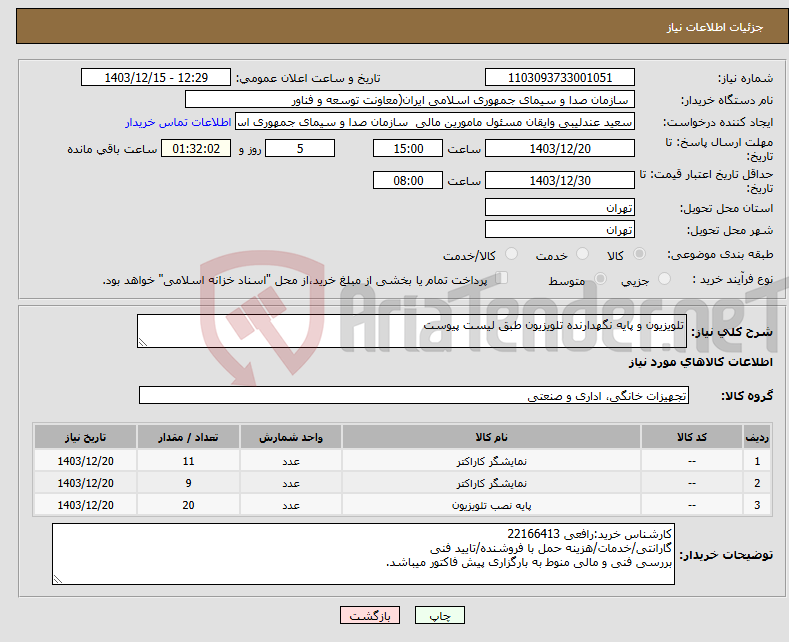Click the delivery city field تهران
Screen dimensions: 789x642
tap(560, 229)
